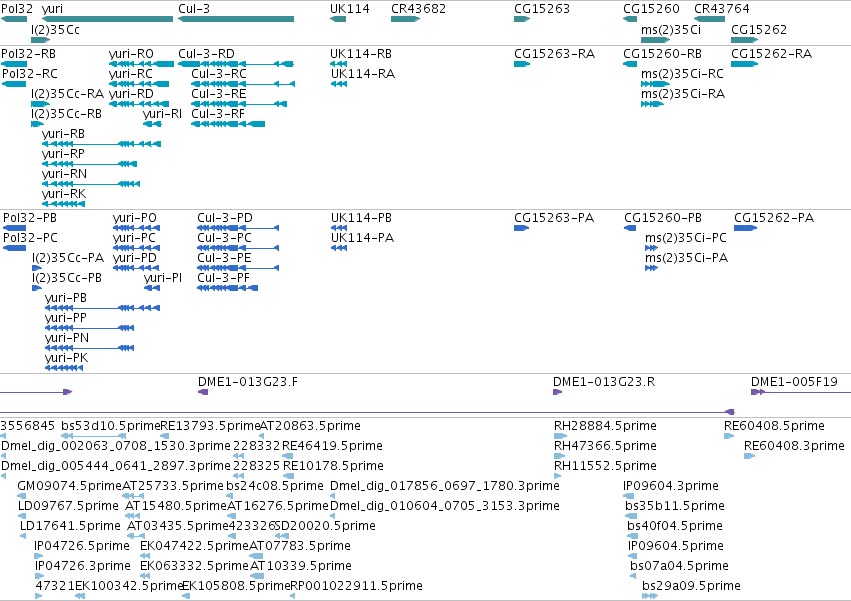
Task: Click the Pol32 gene label
Action: click(17, 9)
